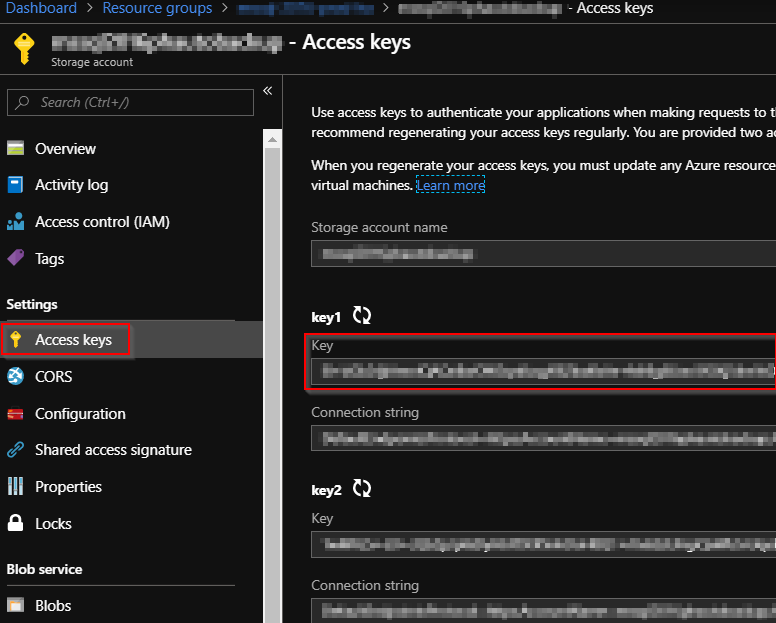Click the Access keys key icon in sidebar
The height and width of the screenshot is (623, 776).
(x=15, y=339)
